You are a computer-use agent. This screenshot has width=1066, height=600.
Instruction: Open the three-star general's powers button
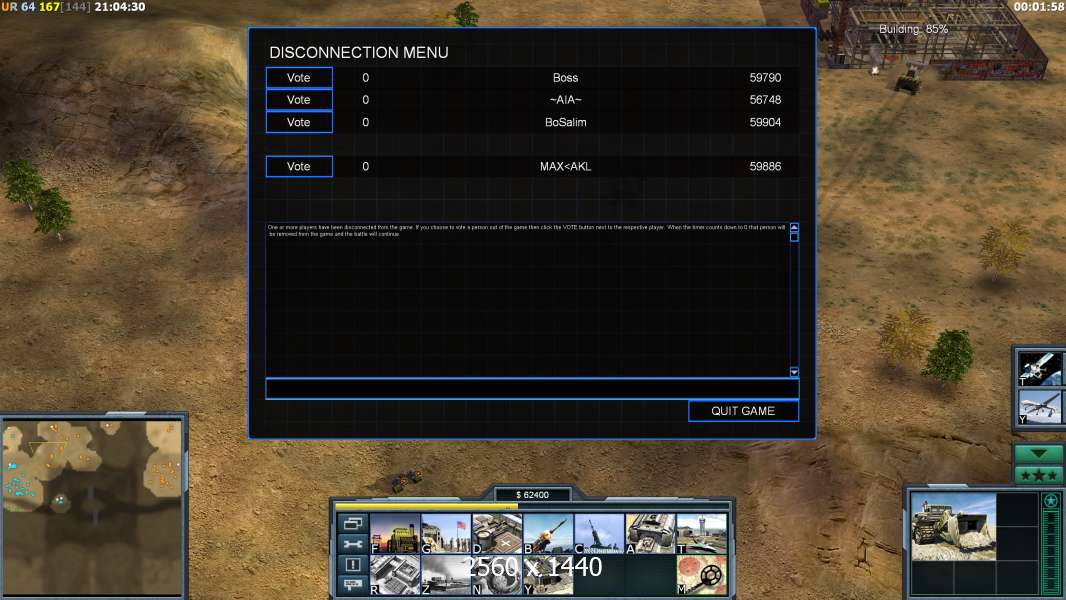(1039, 475)
